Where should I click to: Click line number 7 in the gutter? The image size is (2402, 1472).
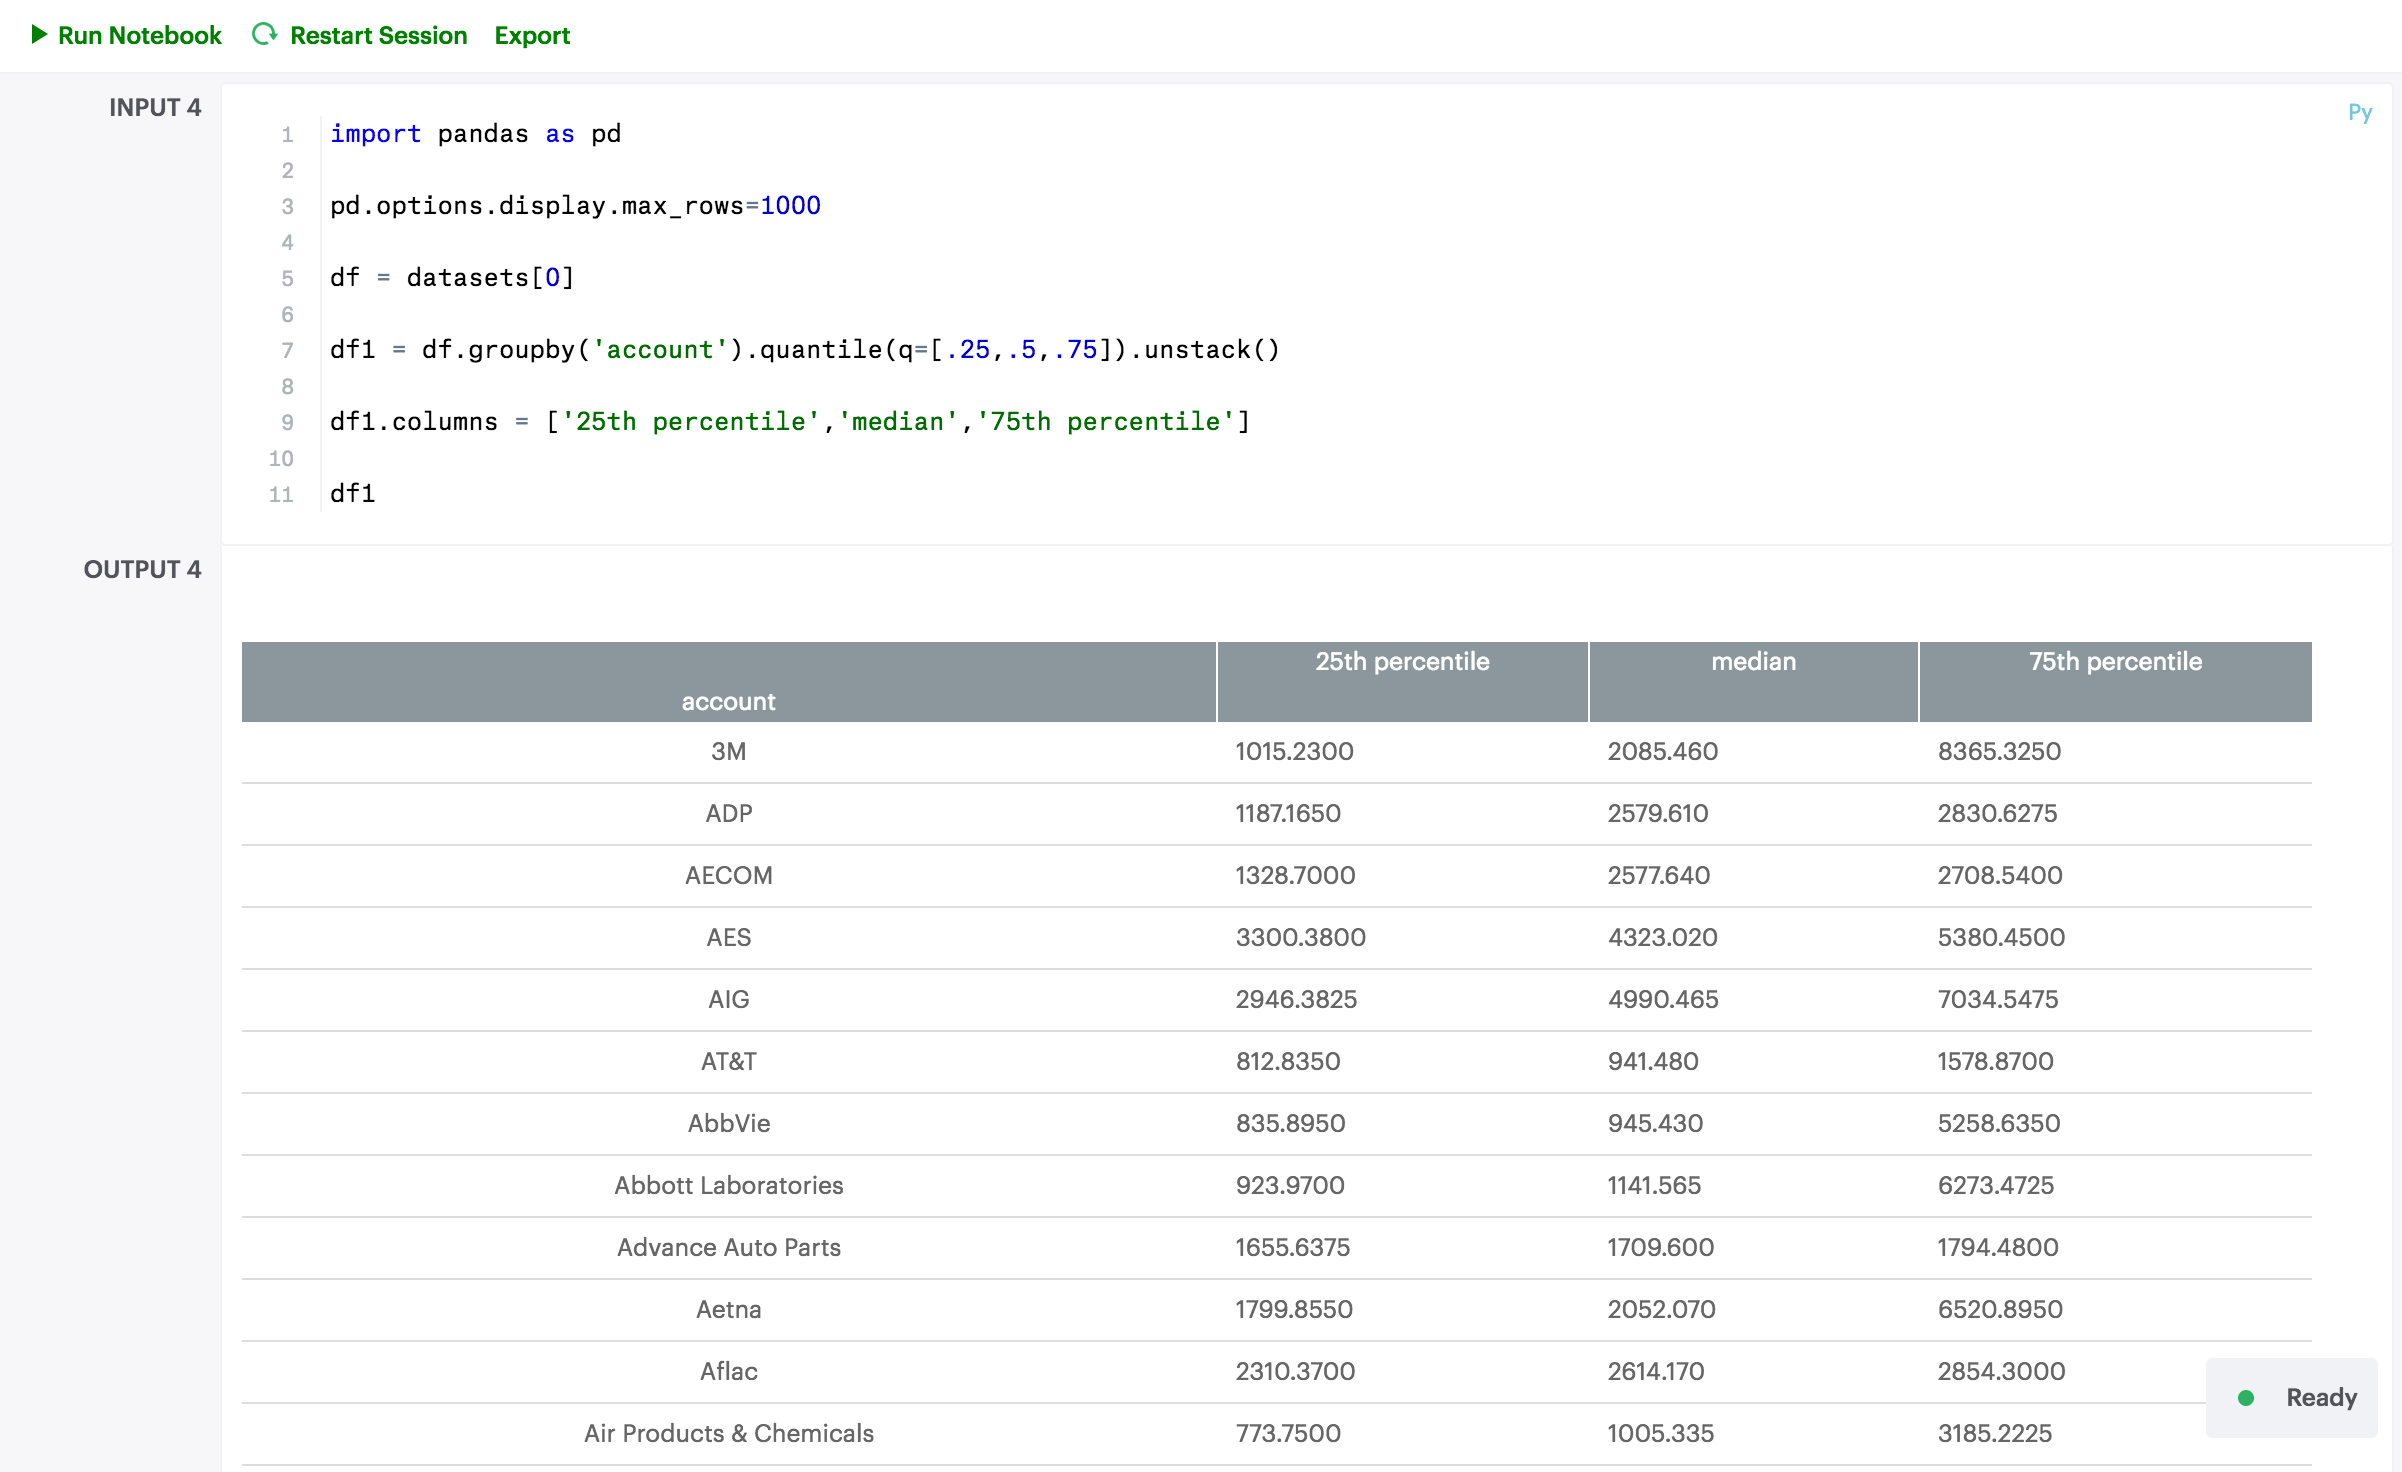287,350
